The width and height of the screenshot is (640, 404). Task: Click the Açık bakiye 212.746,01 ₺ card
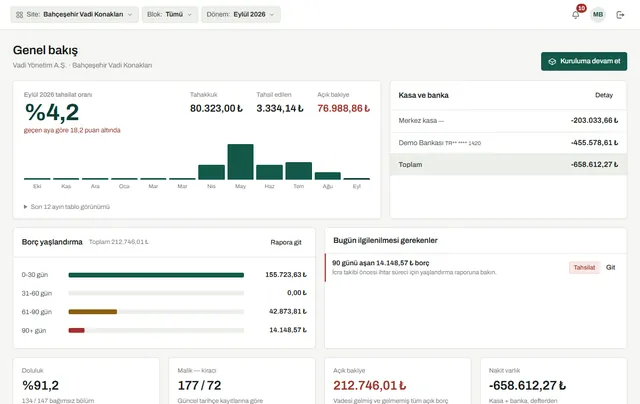(x=398, y=381)
